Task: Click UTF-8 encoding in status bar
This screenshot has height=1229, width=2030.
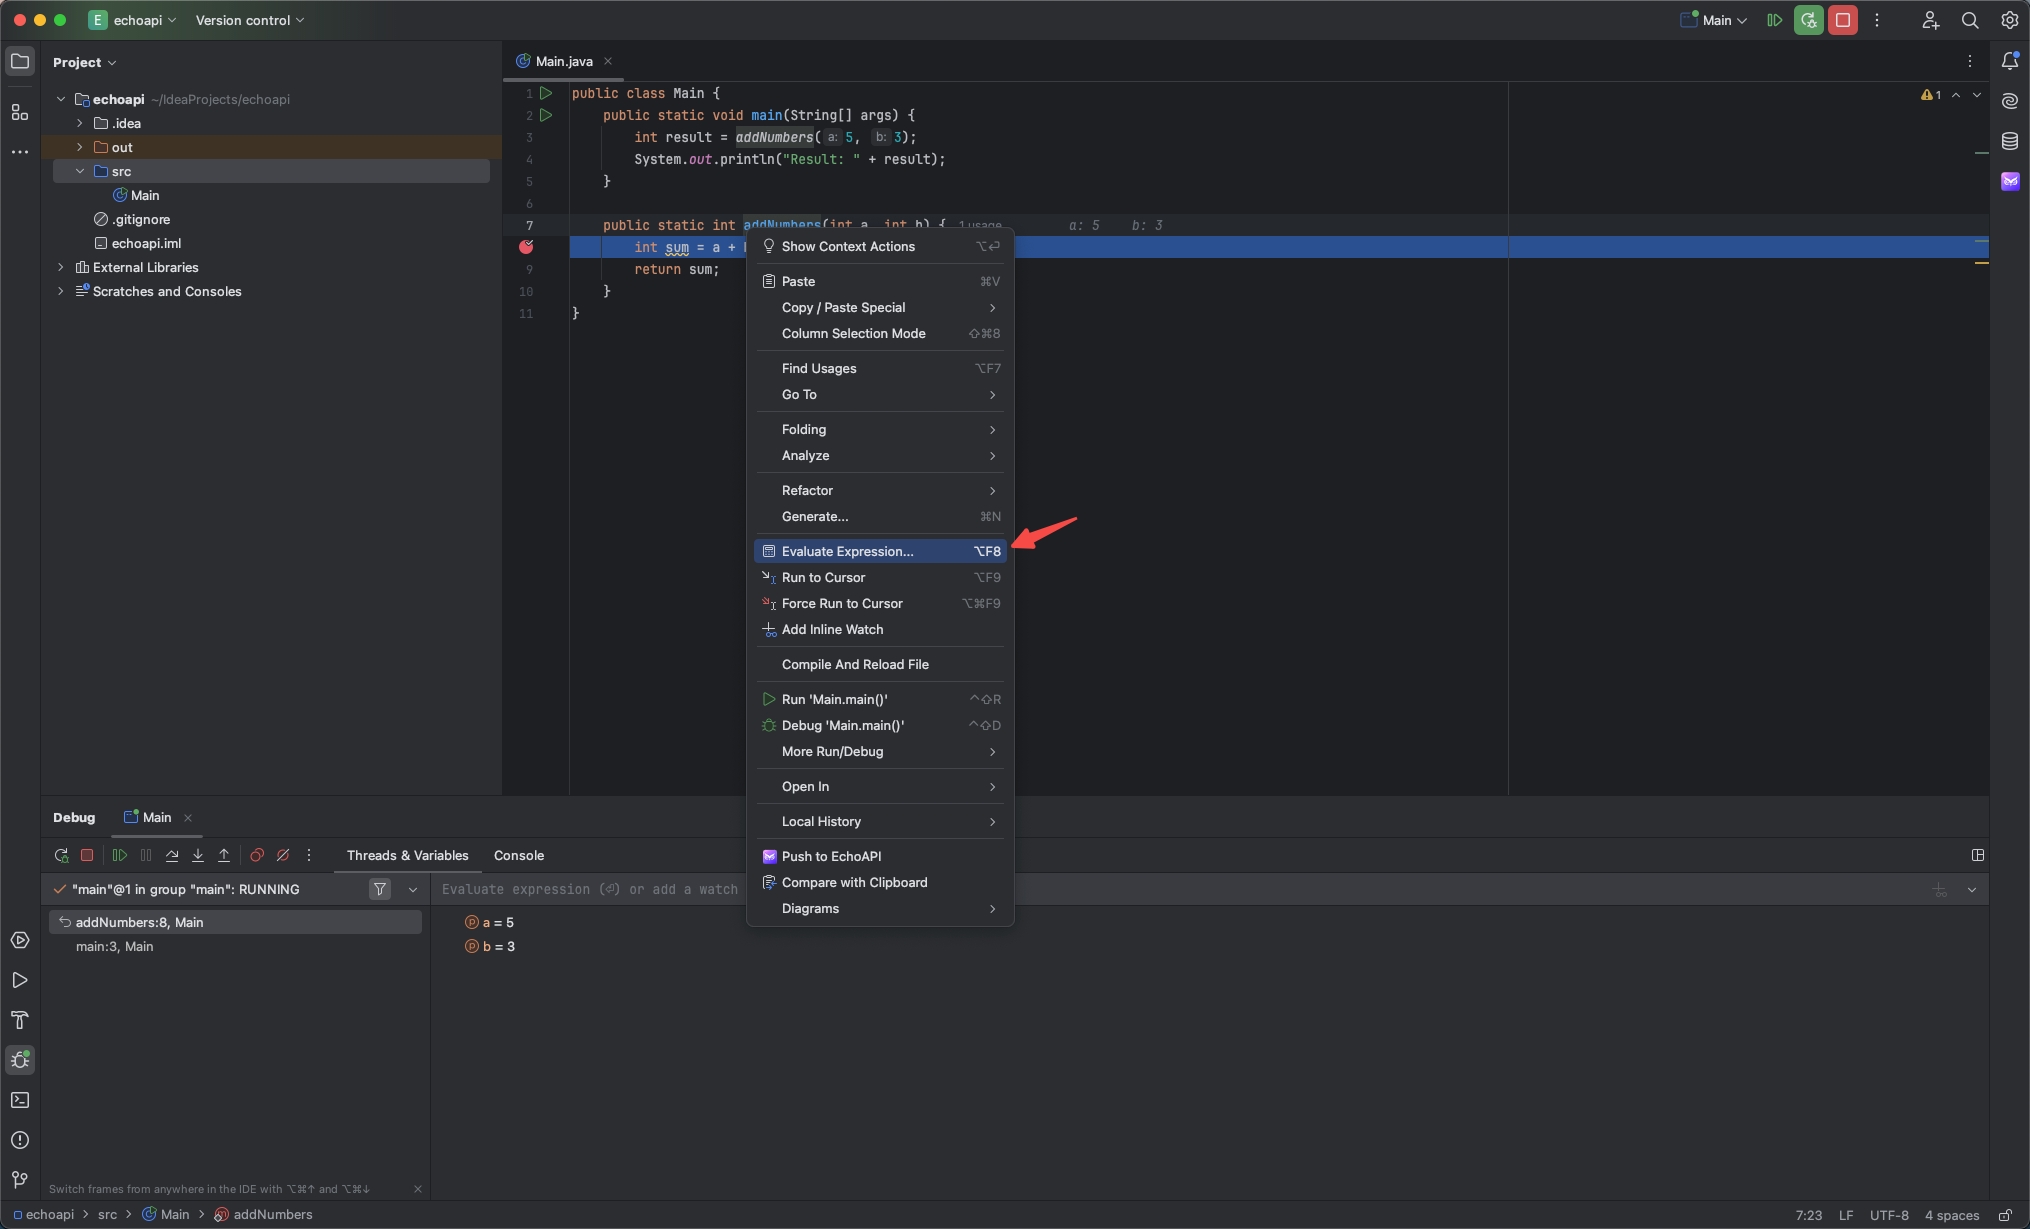Action: point(1889,1215)
